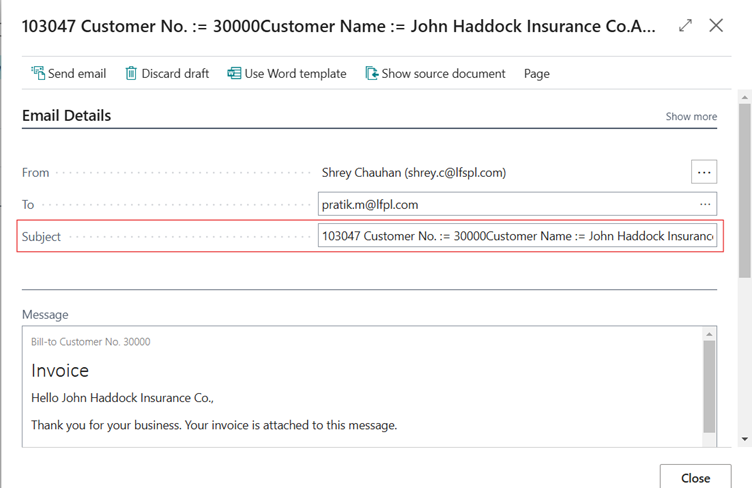The width and height of the screenshot is (752, 488).
Task: Click Show more in Email Details
Action: 691,116
